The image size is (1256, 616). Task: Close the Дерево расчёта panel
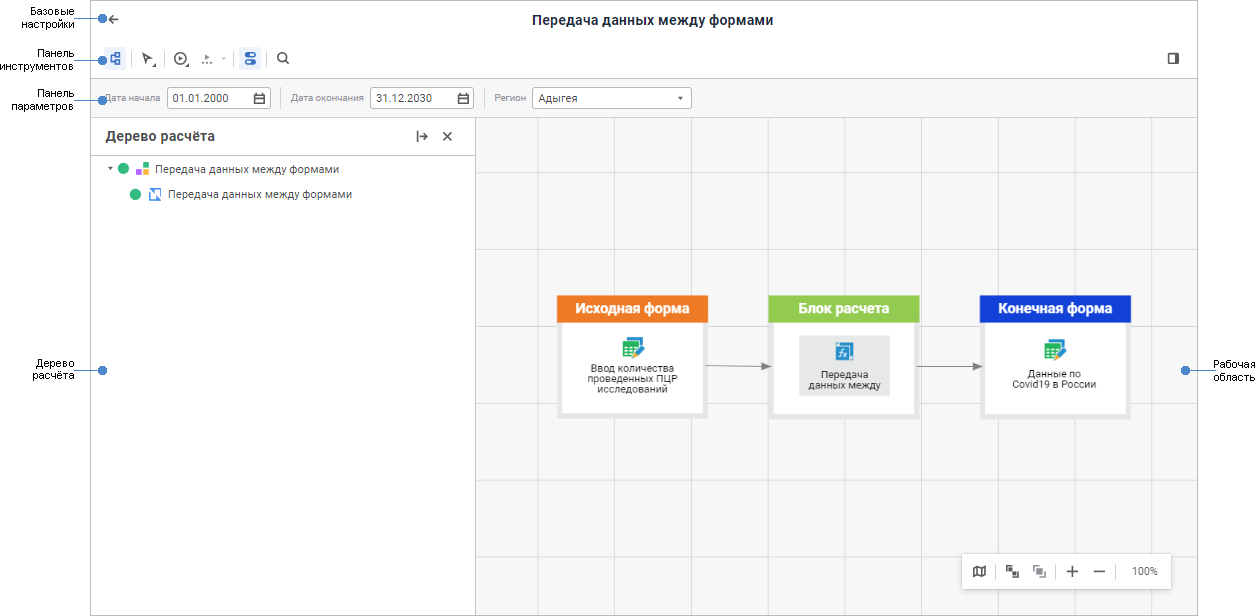[x=447, y=137]
